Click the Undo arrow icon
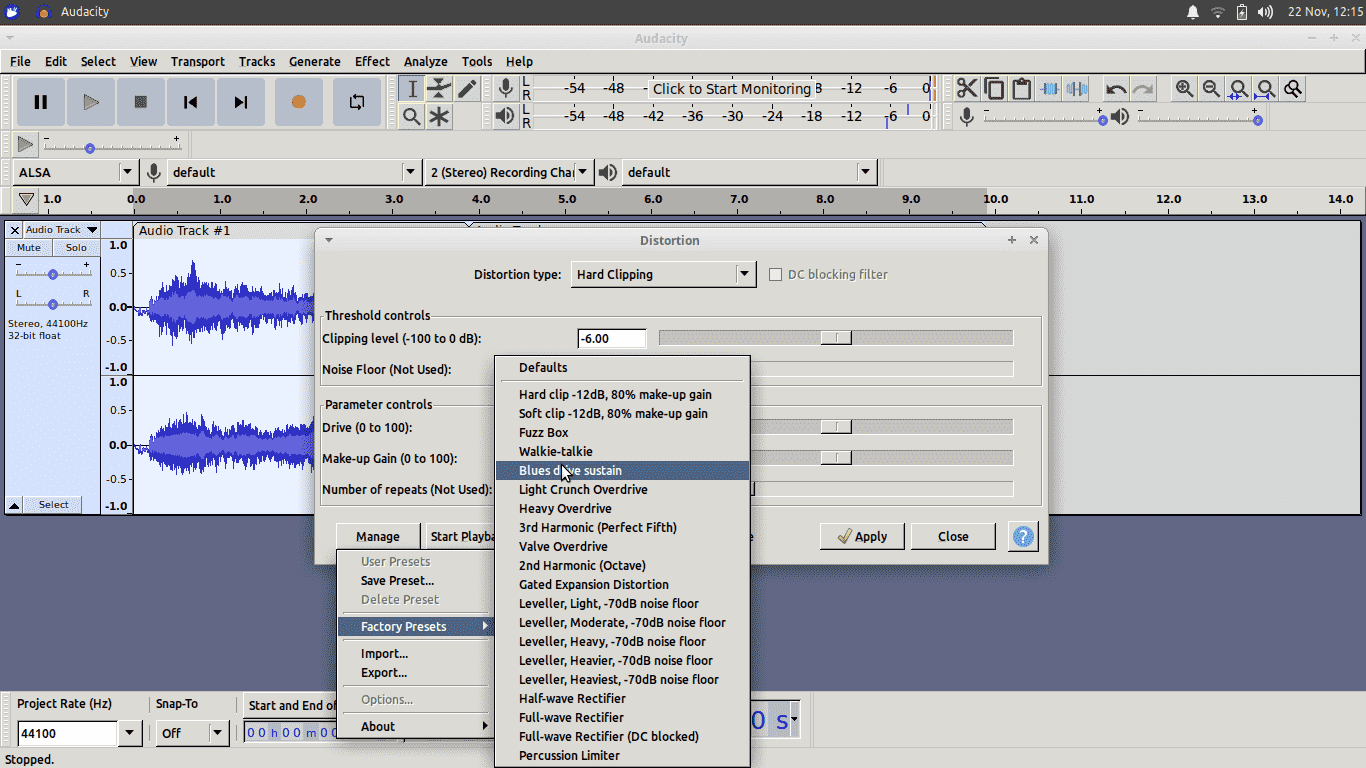Image resolution: width=1366 pixels, height=768 pixels. (x=1116, y=89)
